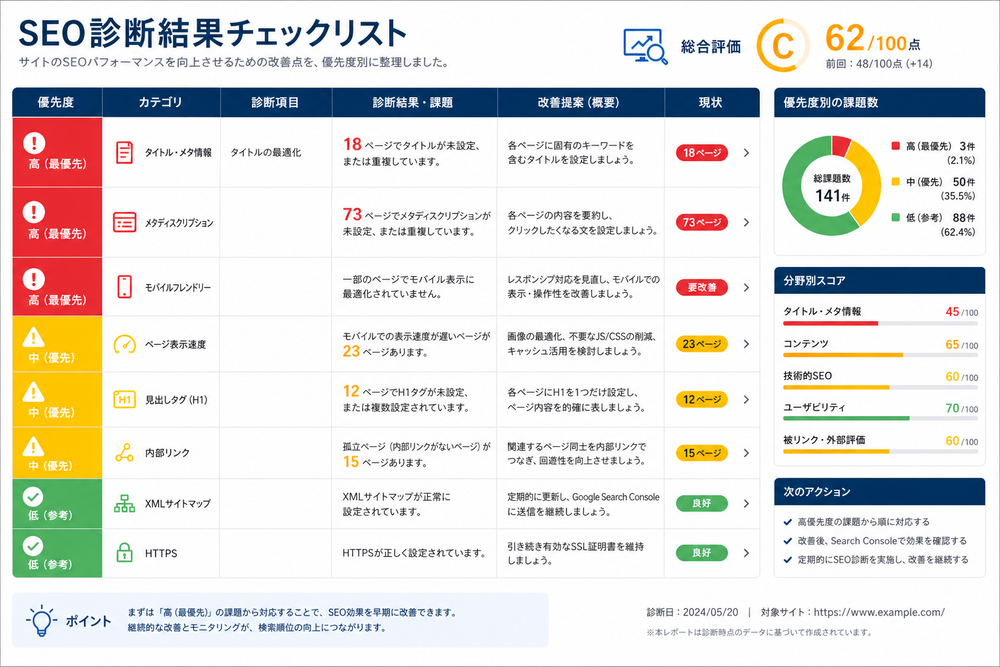The width and height of the screenshot is (1000, 667).
Task: Expand the モバイルフレンドリー row chevron
Action: click(x=746, y=288)
